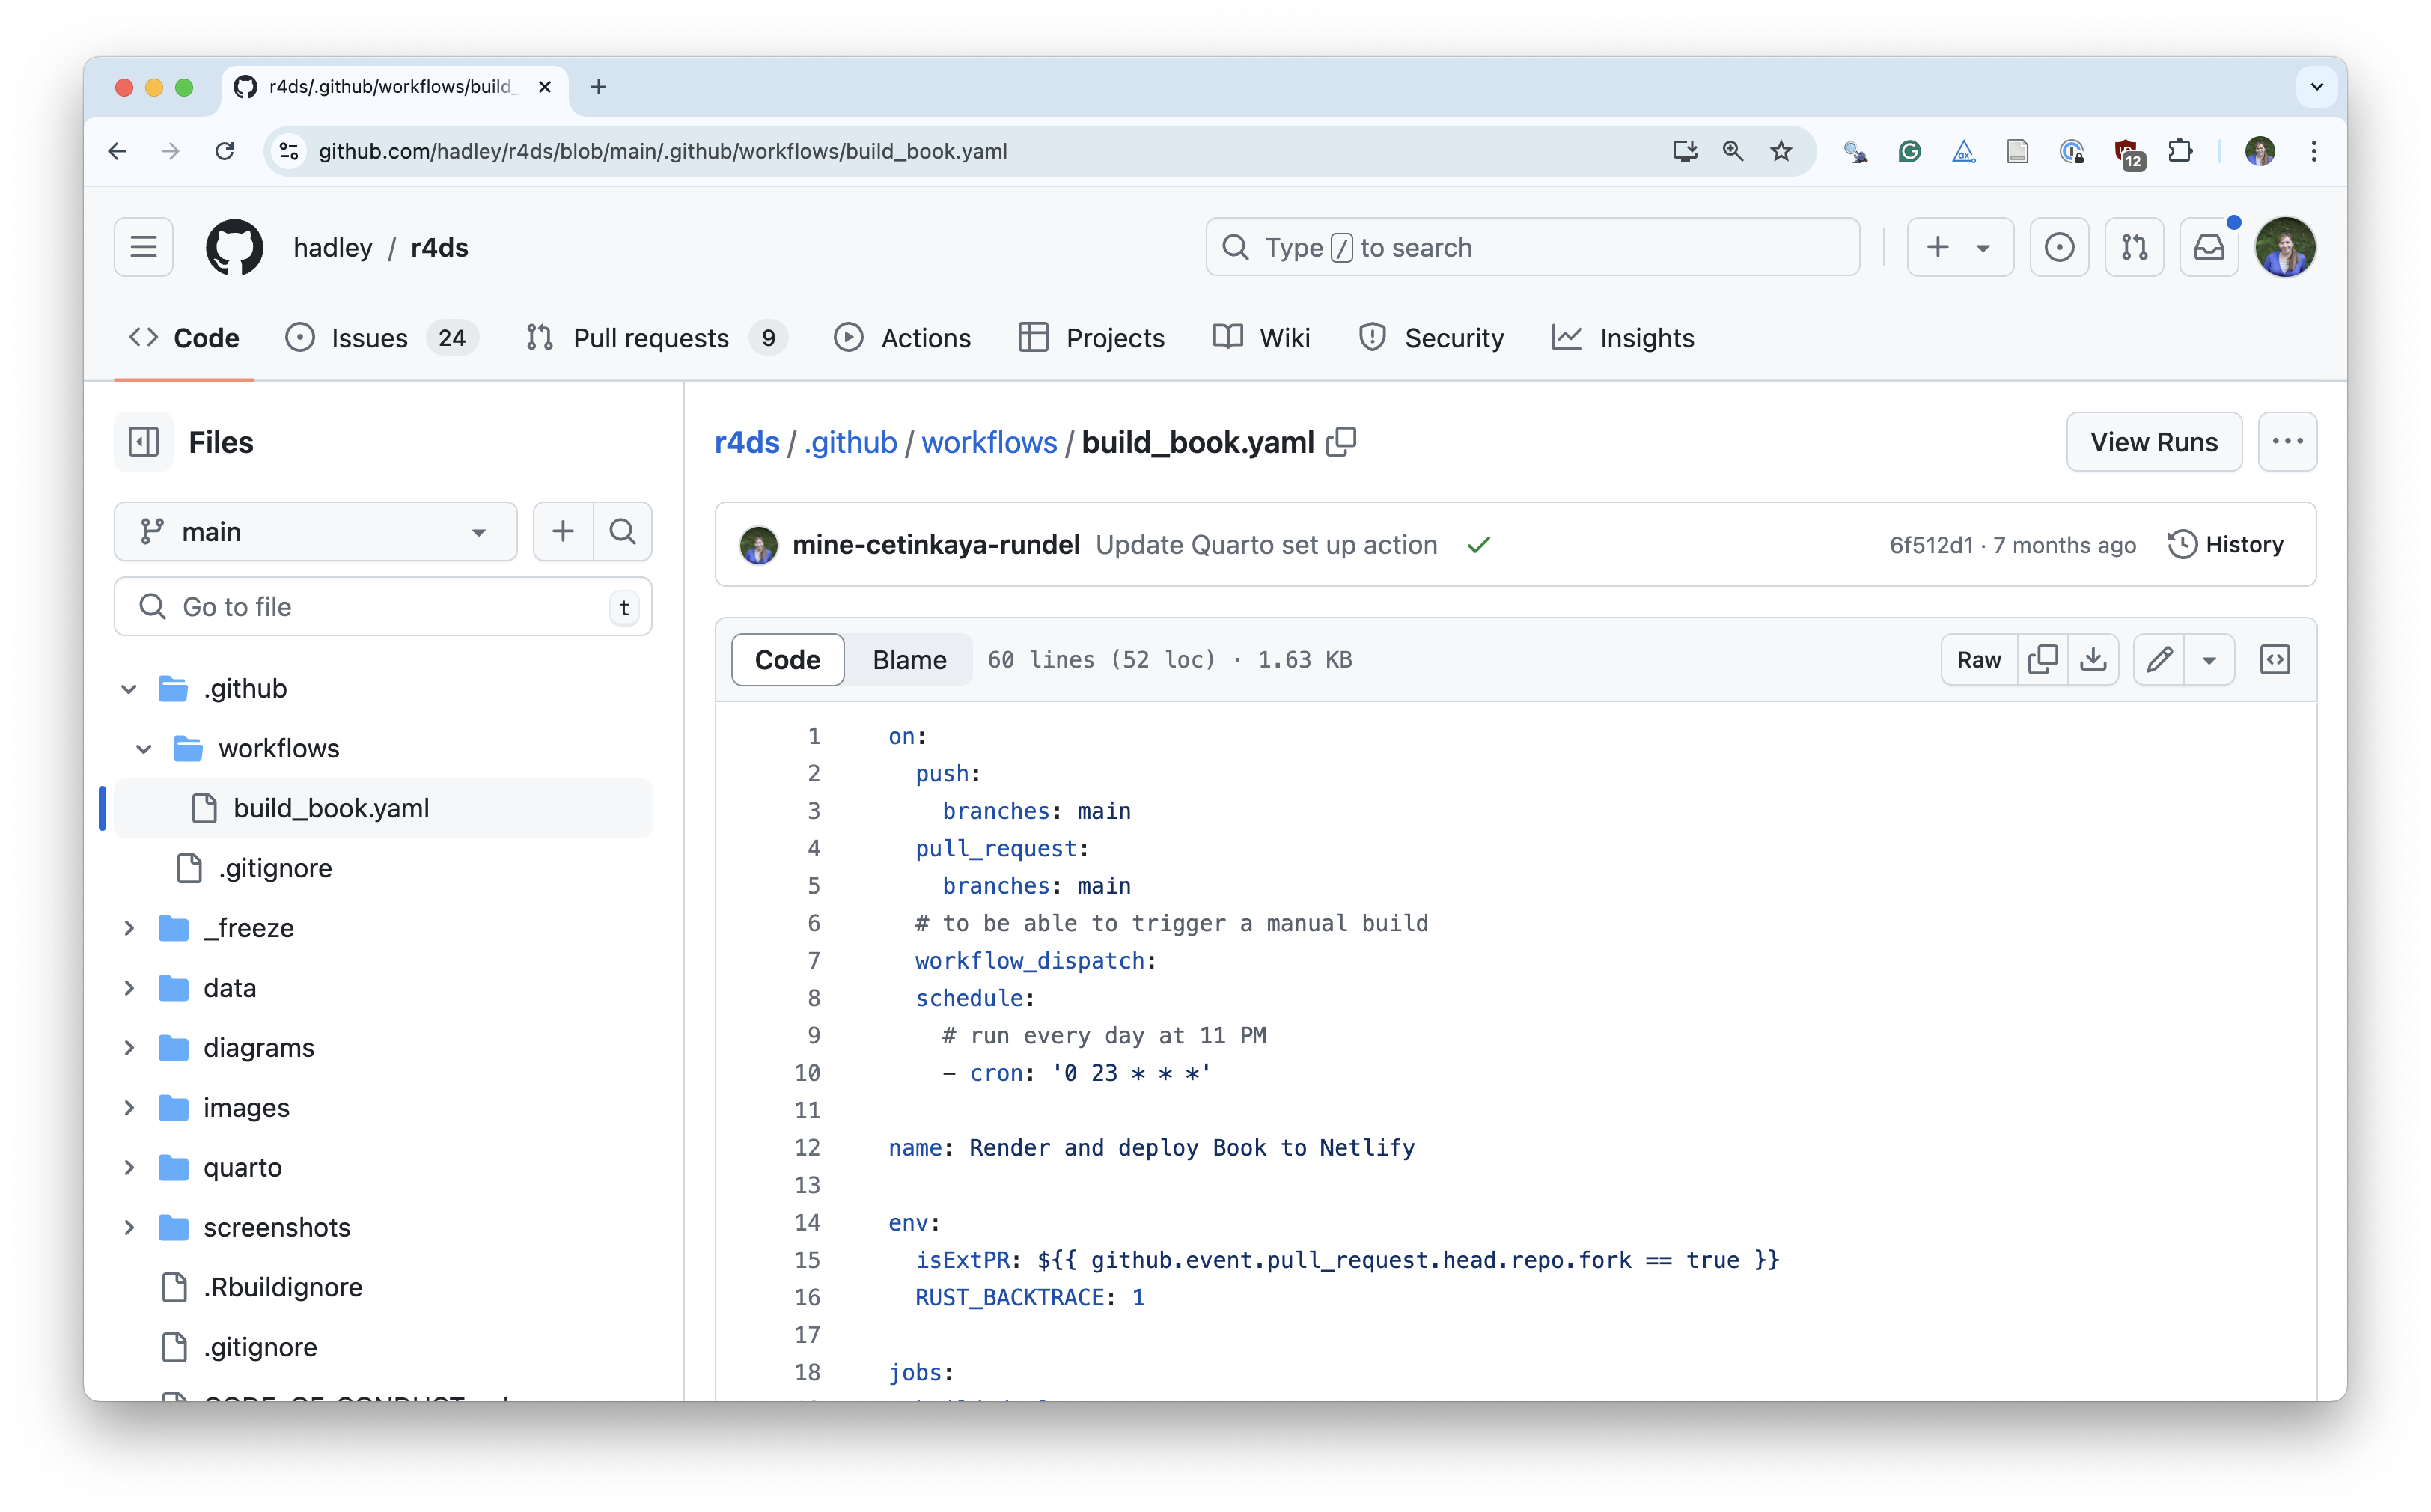Edit the file with the pencil icon
Screen dimensions: 2431x1512
tap(2160, 659)
